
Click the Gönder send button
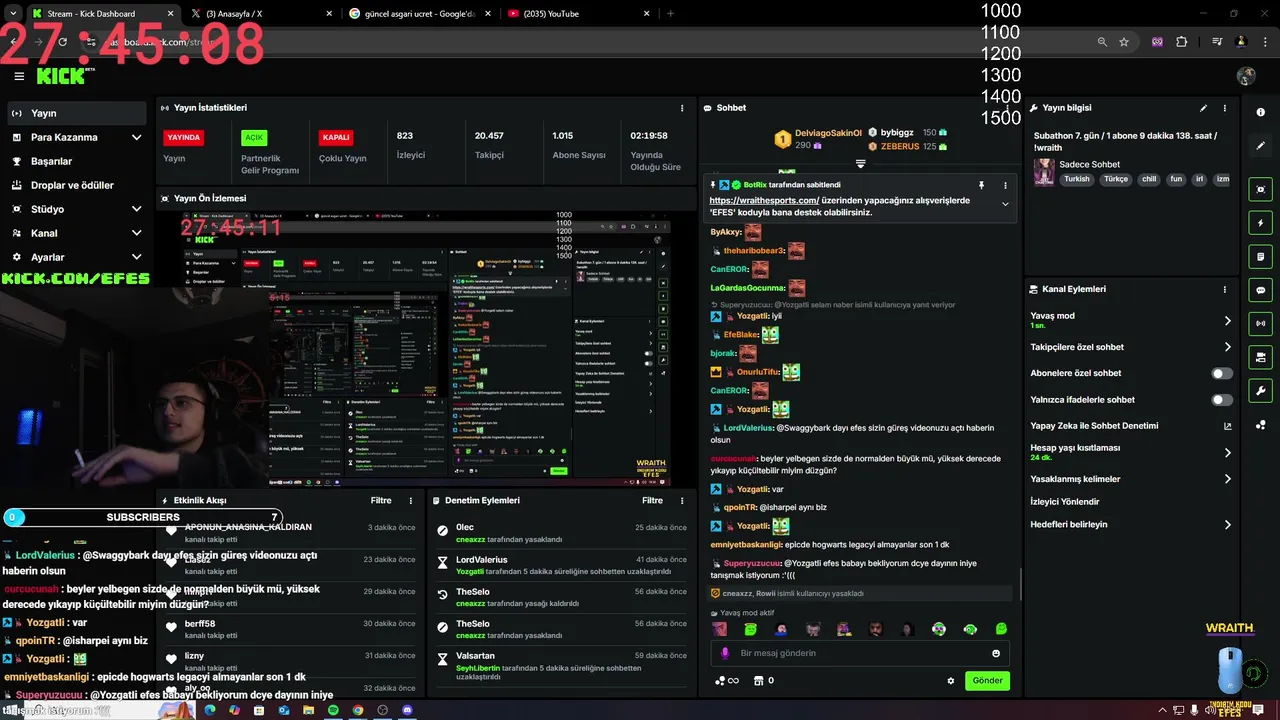click(x=987, y=681)
